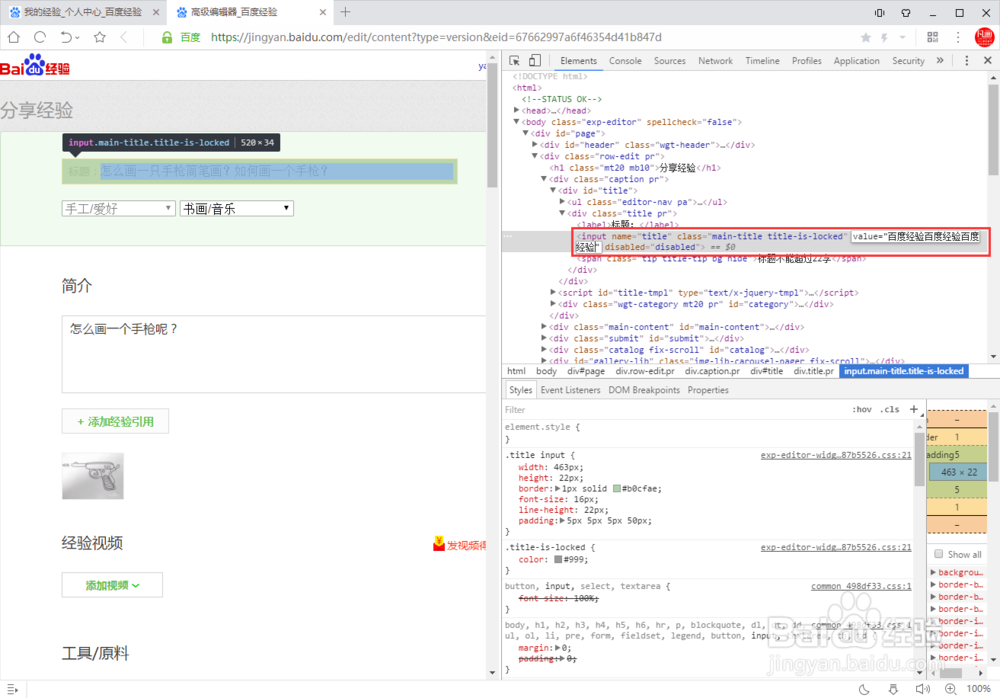Switch to the Console tab

625,61
